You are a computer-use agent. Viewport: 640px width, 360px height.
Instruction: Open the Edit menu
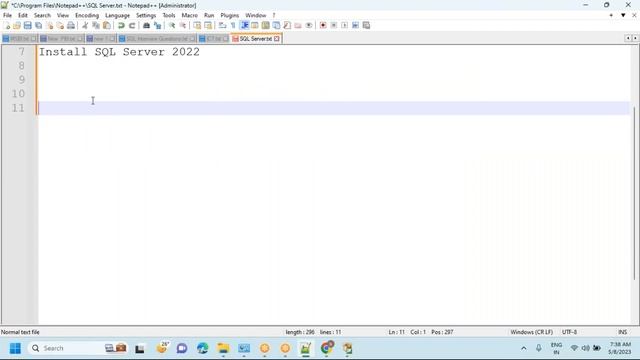tap(23, 16)
